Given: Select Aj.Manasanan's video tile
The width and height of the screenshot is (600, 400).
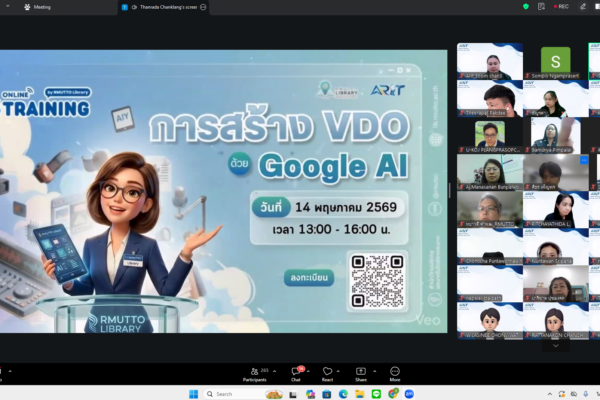Looking at the screenshot, I should click(x=490, y=173).
